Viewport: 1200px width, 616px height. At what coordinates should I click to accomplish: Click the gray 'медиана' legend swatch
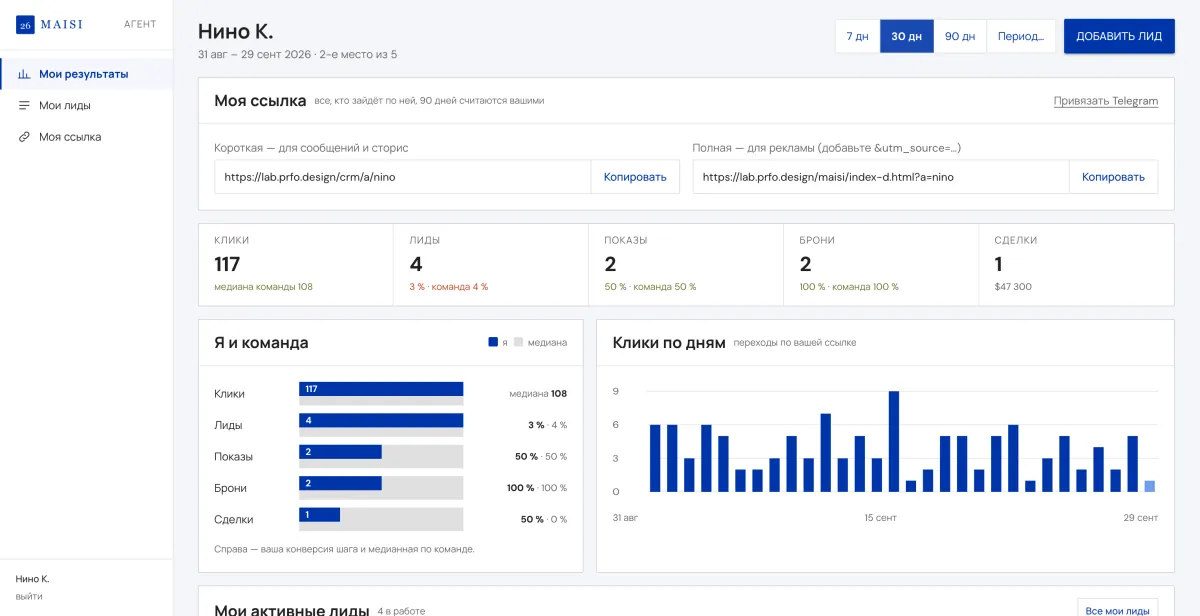(518, 342)
